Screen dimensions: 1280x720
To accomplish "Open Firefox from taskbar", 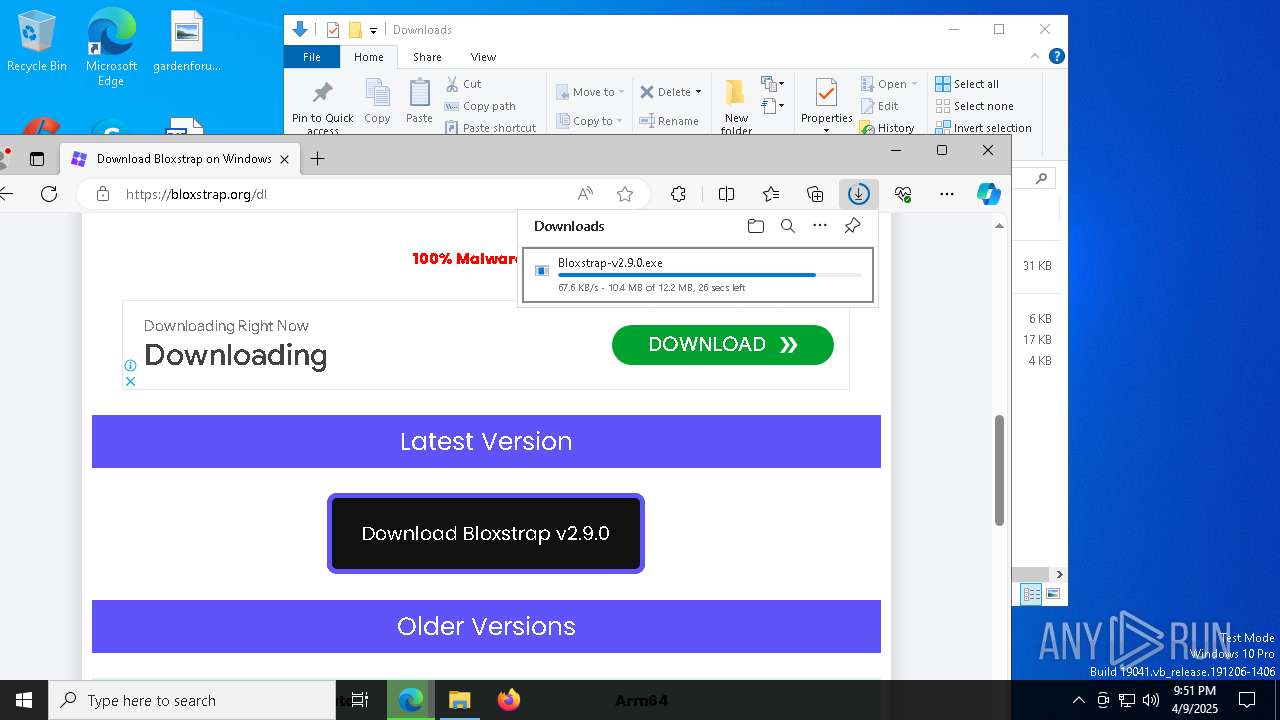I will click(x=509, y=700).
